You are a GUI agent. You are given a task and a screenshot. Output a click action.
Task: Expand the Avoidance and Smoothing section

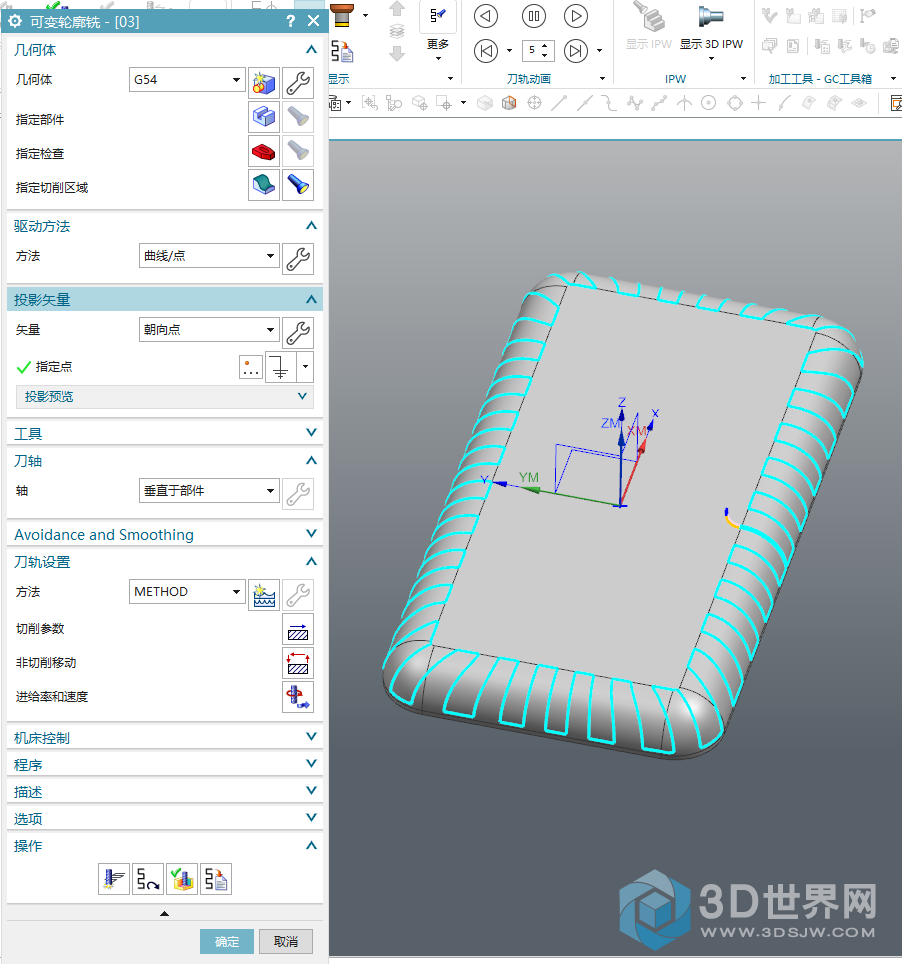pyautogui.click(x=165, y=534)
